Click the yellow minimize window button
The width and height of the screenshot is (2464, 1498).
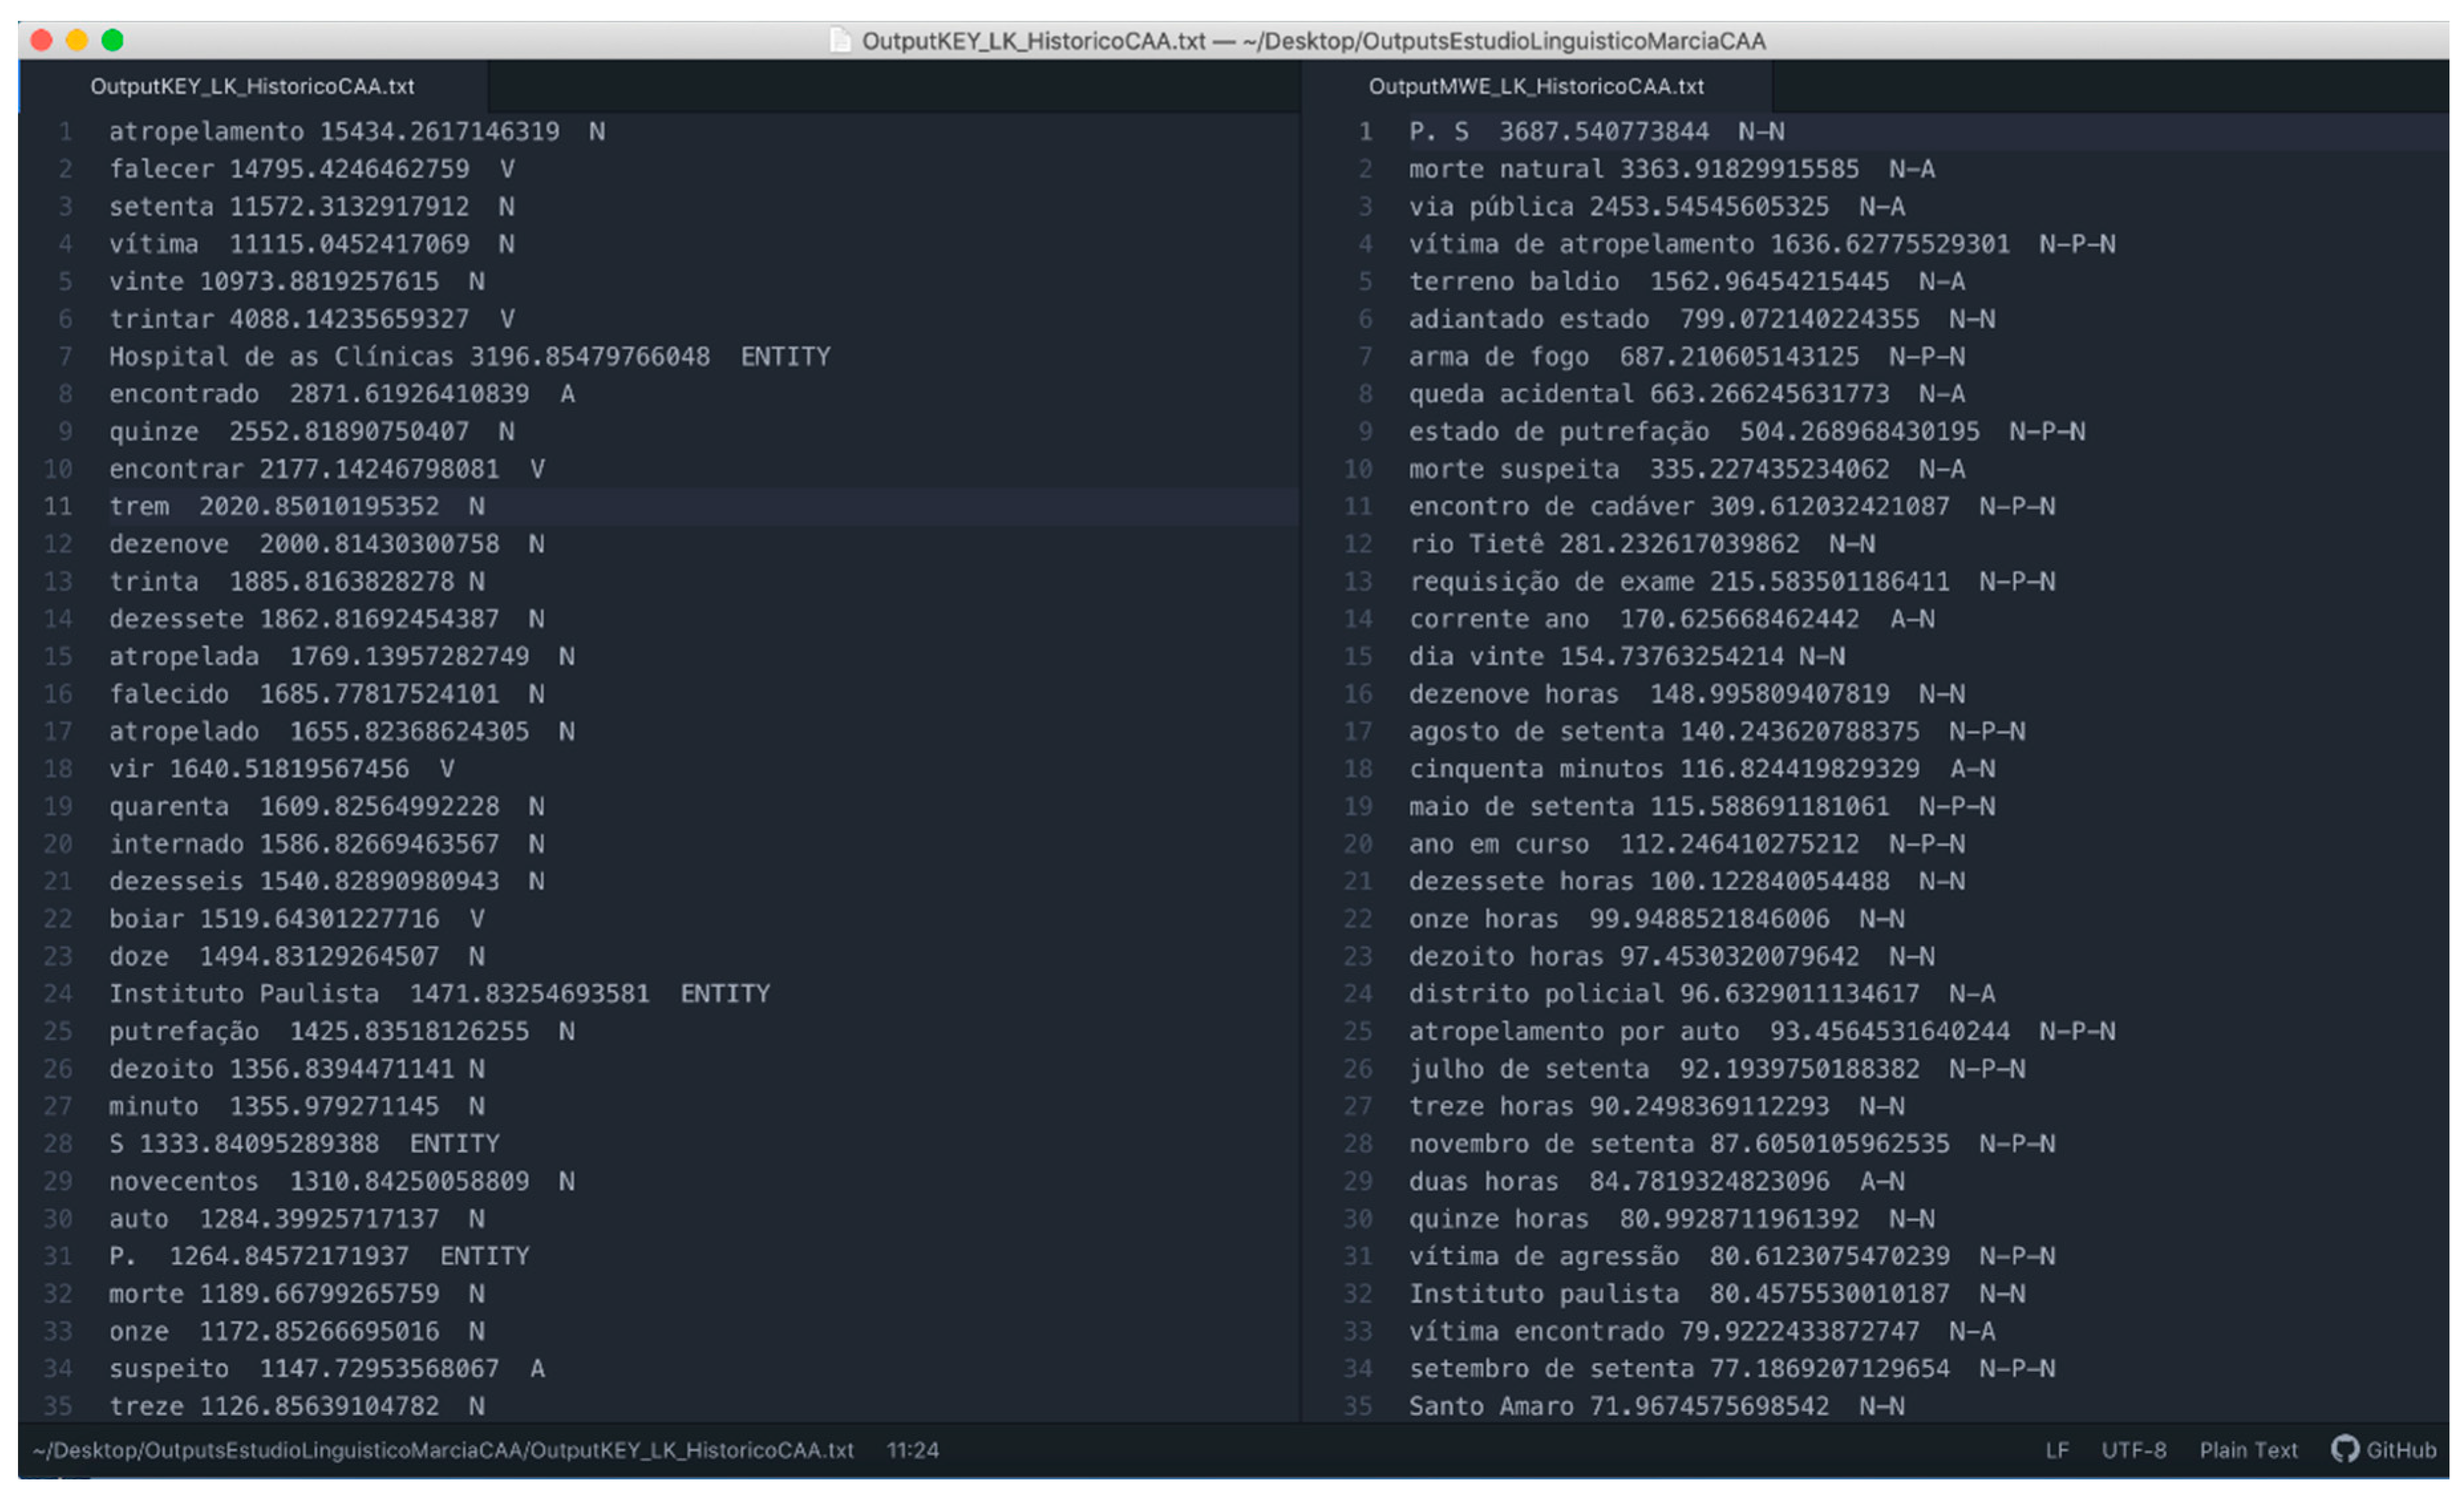tap(77, 40)
